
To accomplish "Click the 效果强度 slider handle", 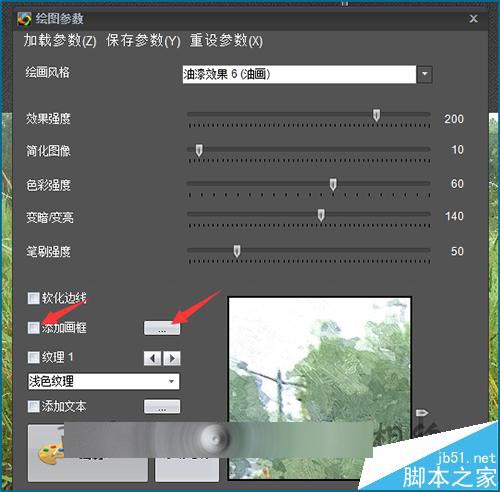I will pyautogui.click(x=376, y=115).
